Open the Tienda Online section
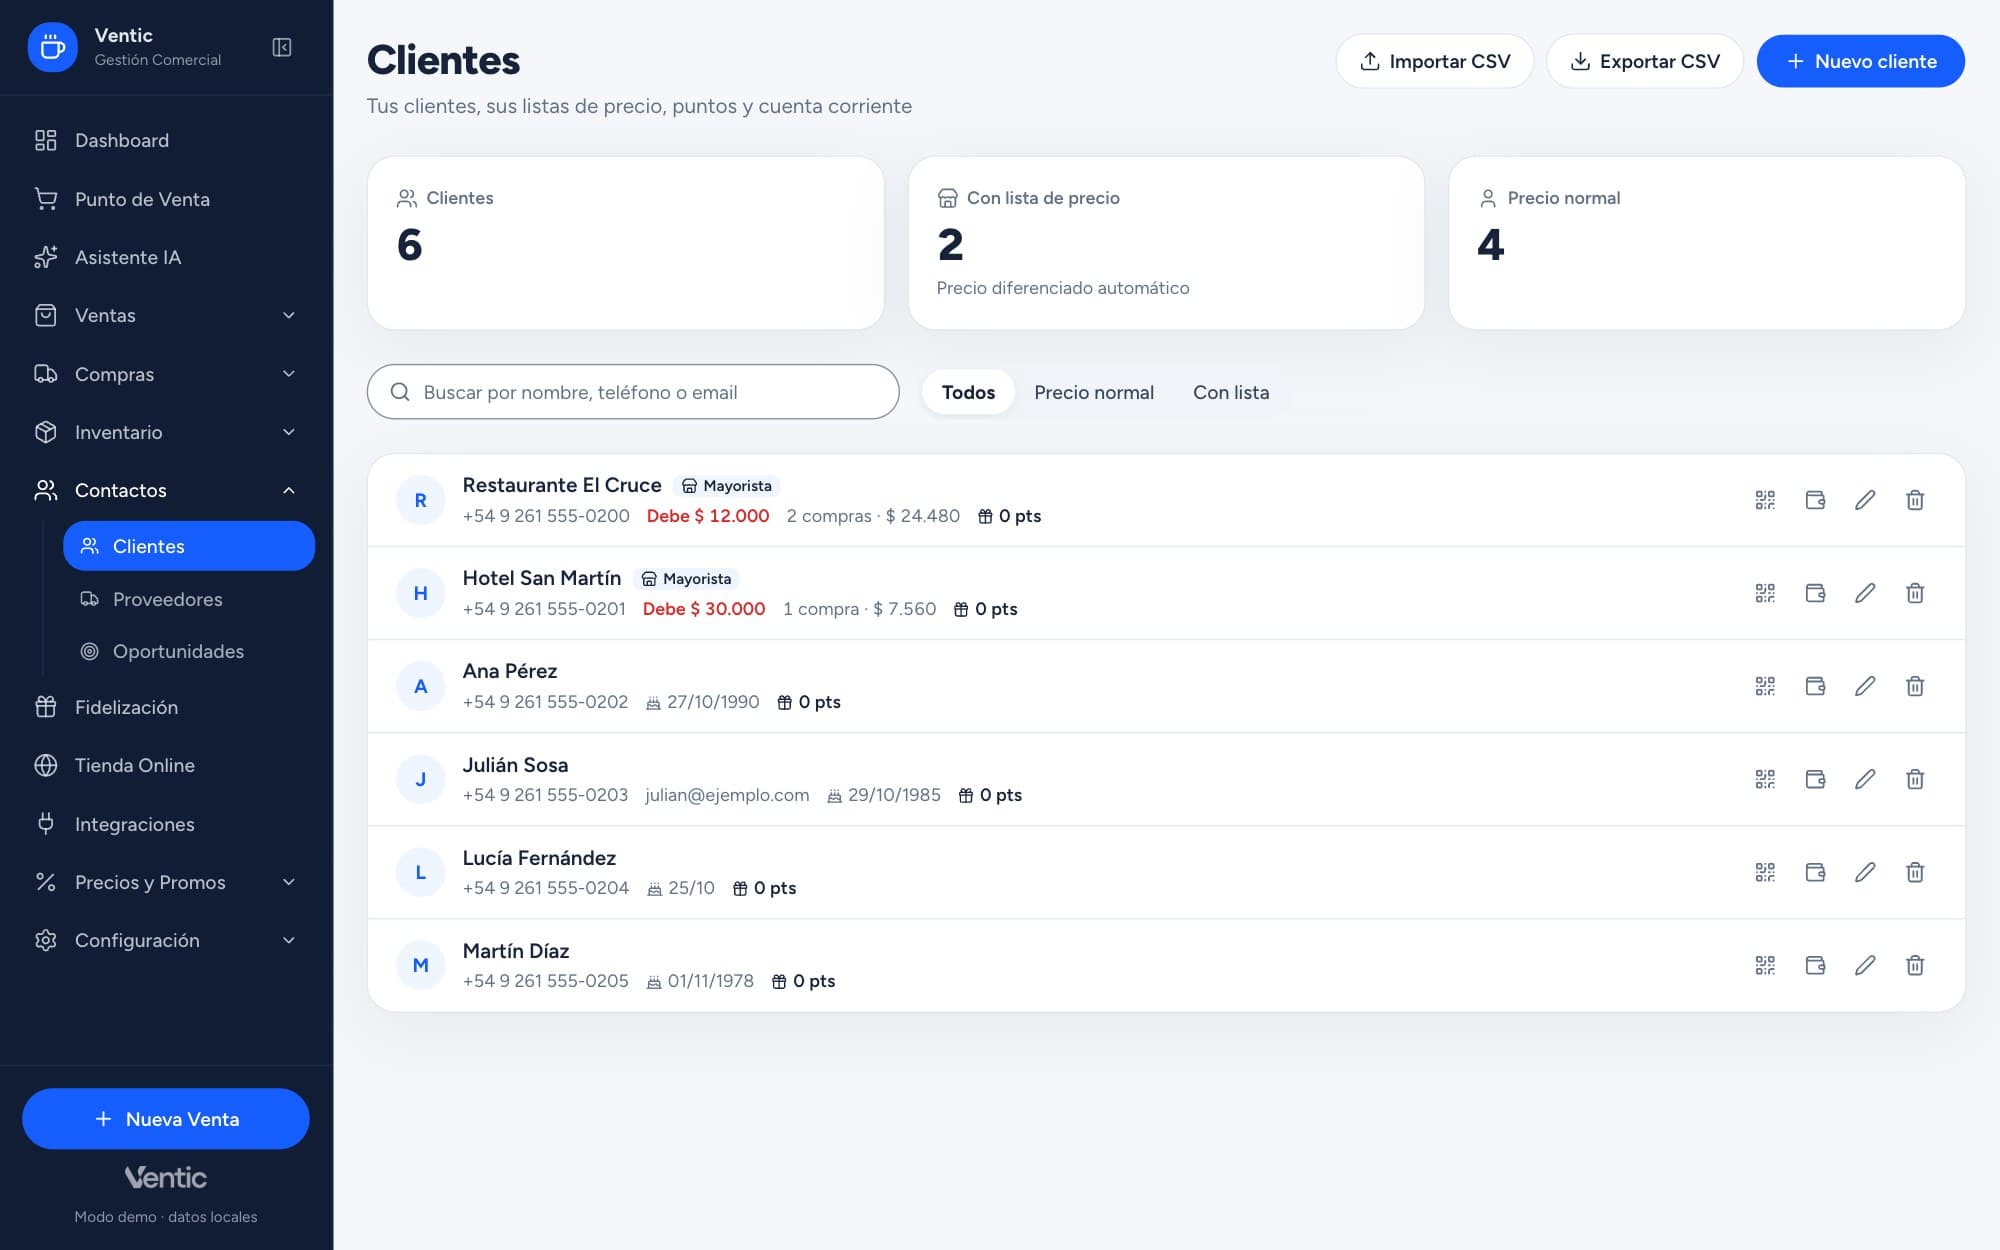The image size is (2000, 1250). pyautogui.click(x=166, y=765)
